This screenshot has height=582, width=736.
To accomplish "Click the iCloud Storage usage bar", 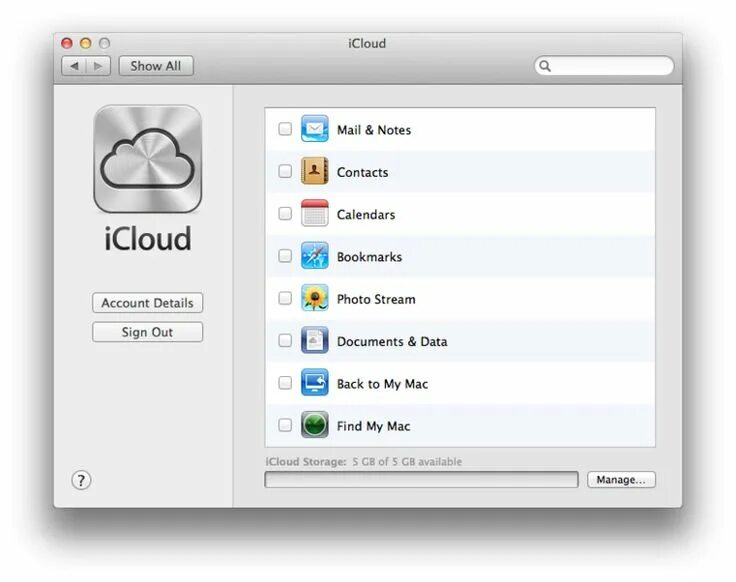I will coord(422,479).
